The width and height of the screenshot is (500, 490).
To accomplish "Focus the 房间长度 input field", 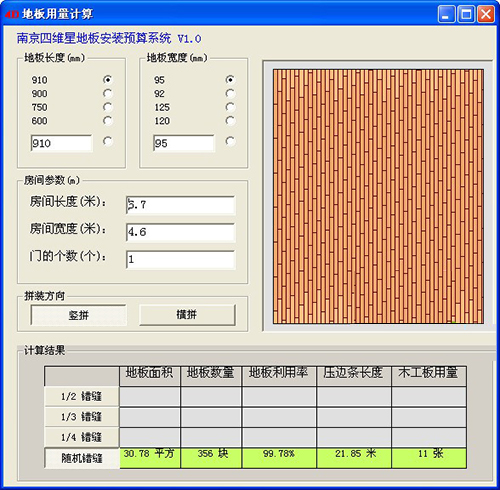I will [180, 205].
